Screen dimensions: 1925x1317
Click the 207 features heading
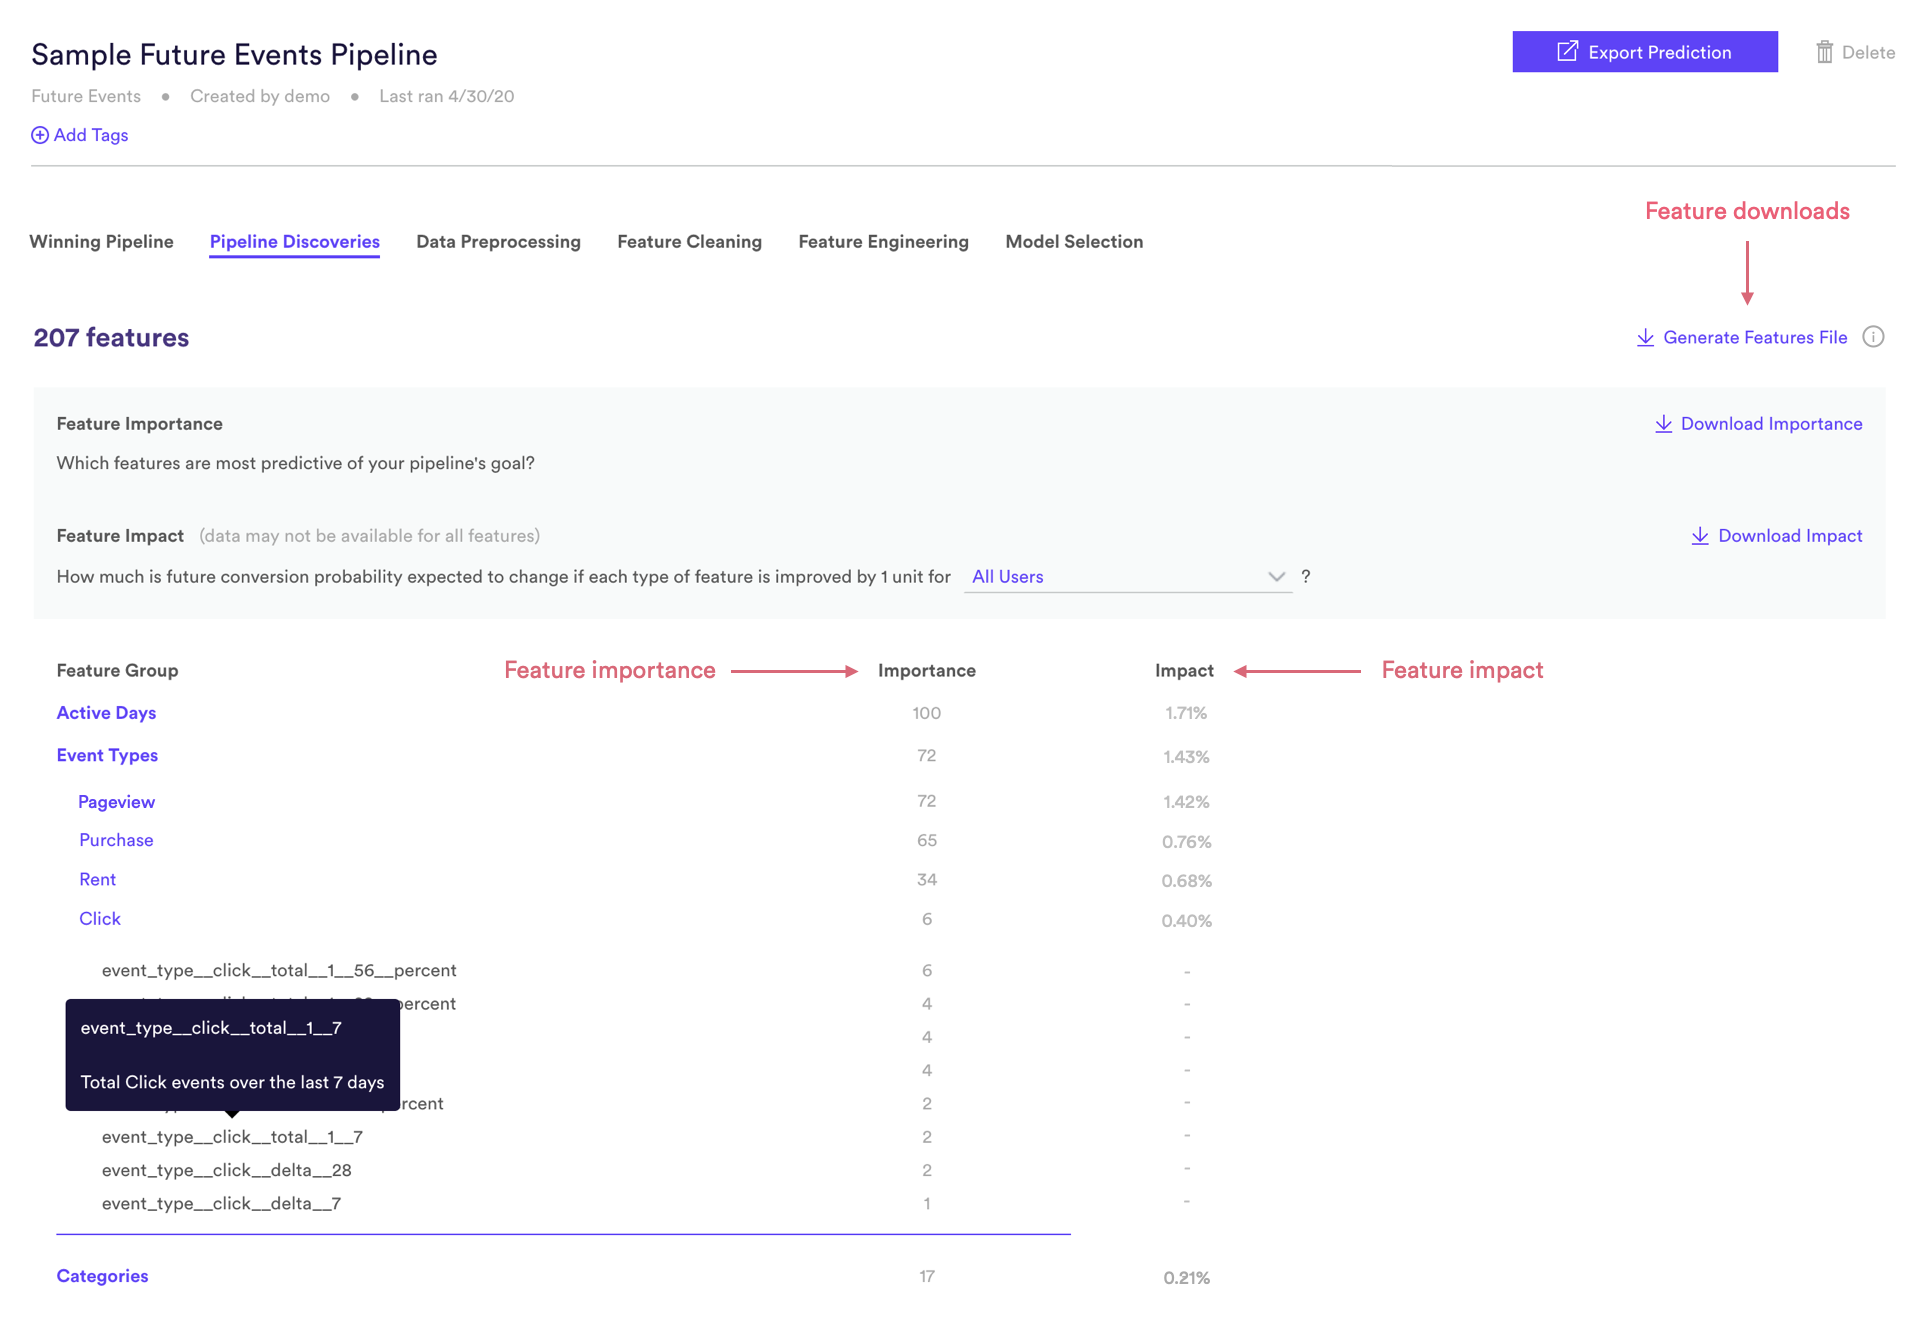[111, 338]
